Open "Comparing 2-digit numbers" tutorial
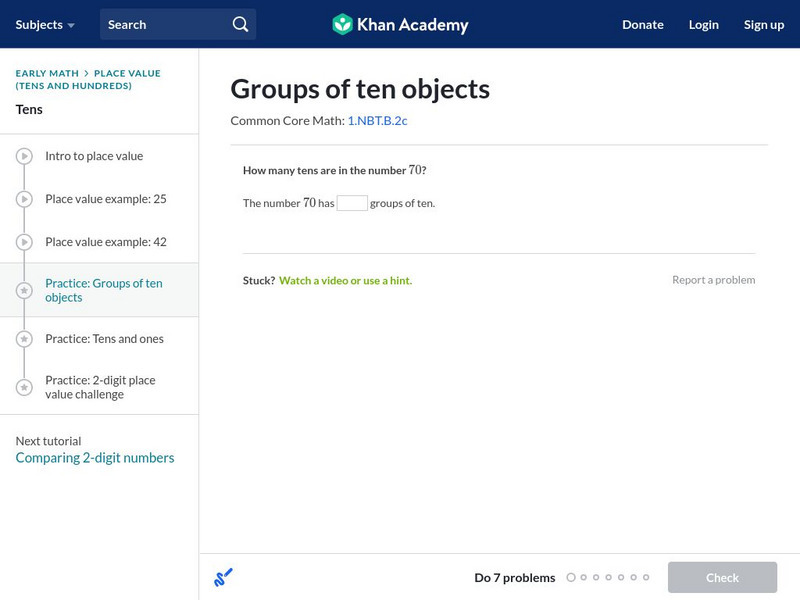 coord(93,457)
